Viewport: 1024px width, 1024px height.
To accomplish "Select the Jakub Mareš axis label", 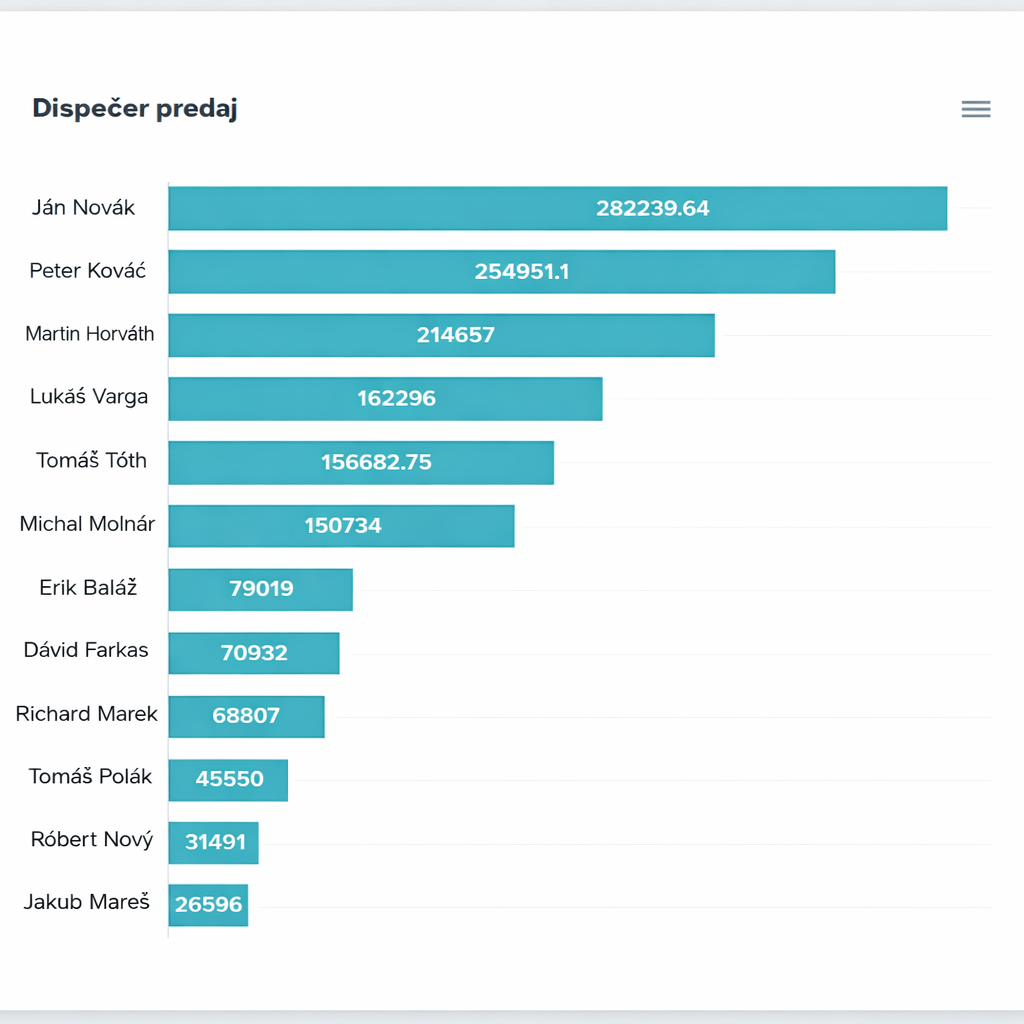I will pos(87,902).
